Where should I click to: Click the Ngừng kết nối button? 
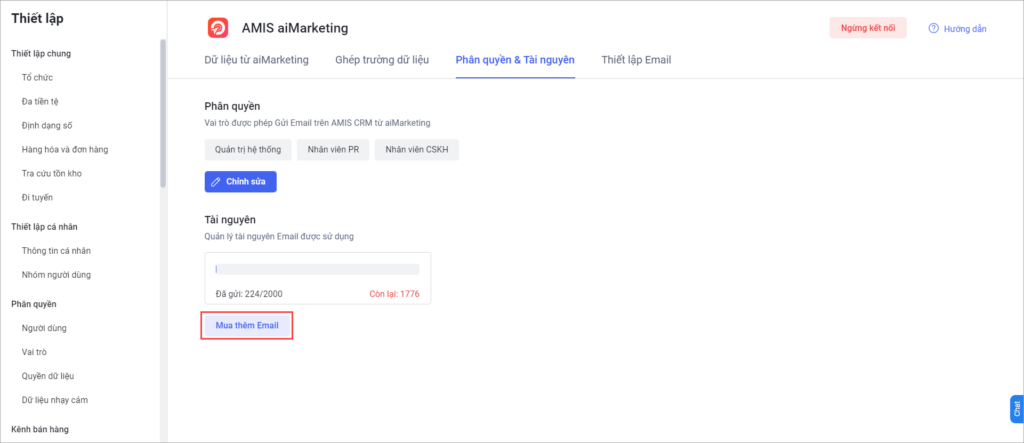click(x=868, y=28)
